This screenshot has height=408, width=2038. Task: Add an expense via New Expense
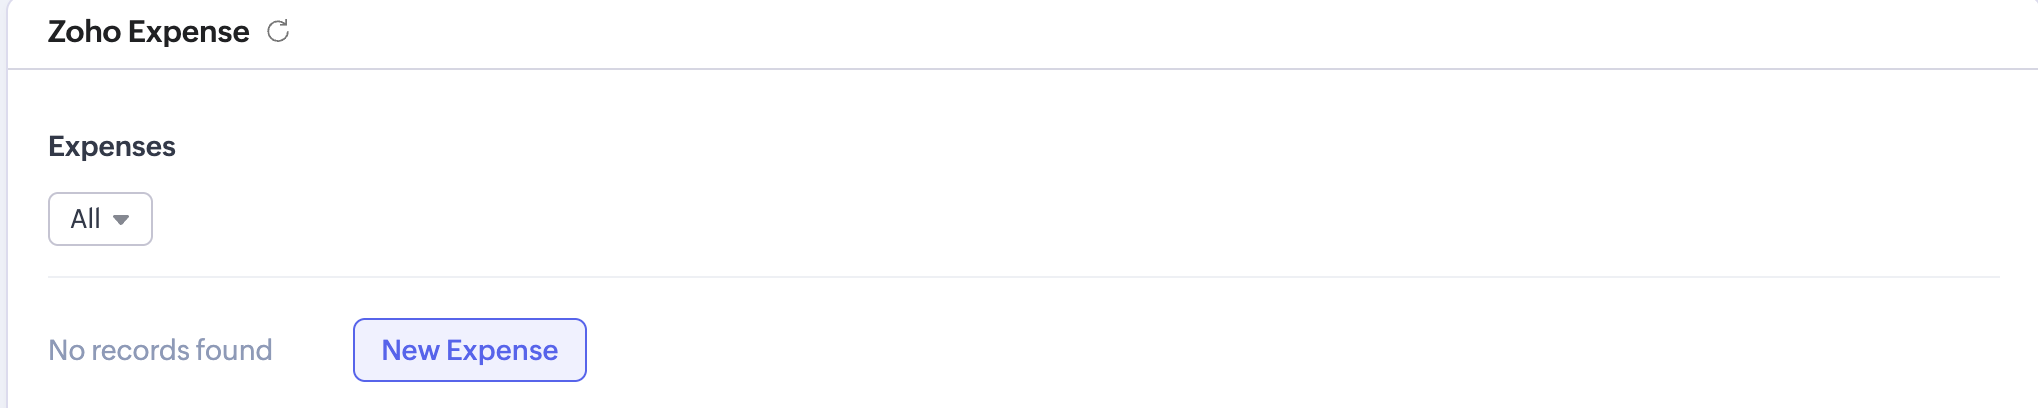(469, 350)
